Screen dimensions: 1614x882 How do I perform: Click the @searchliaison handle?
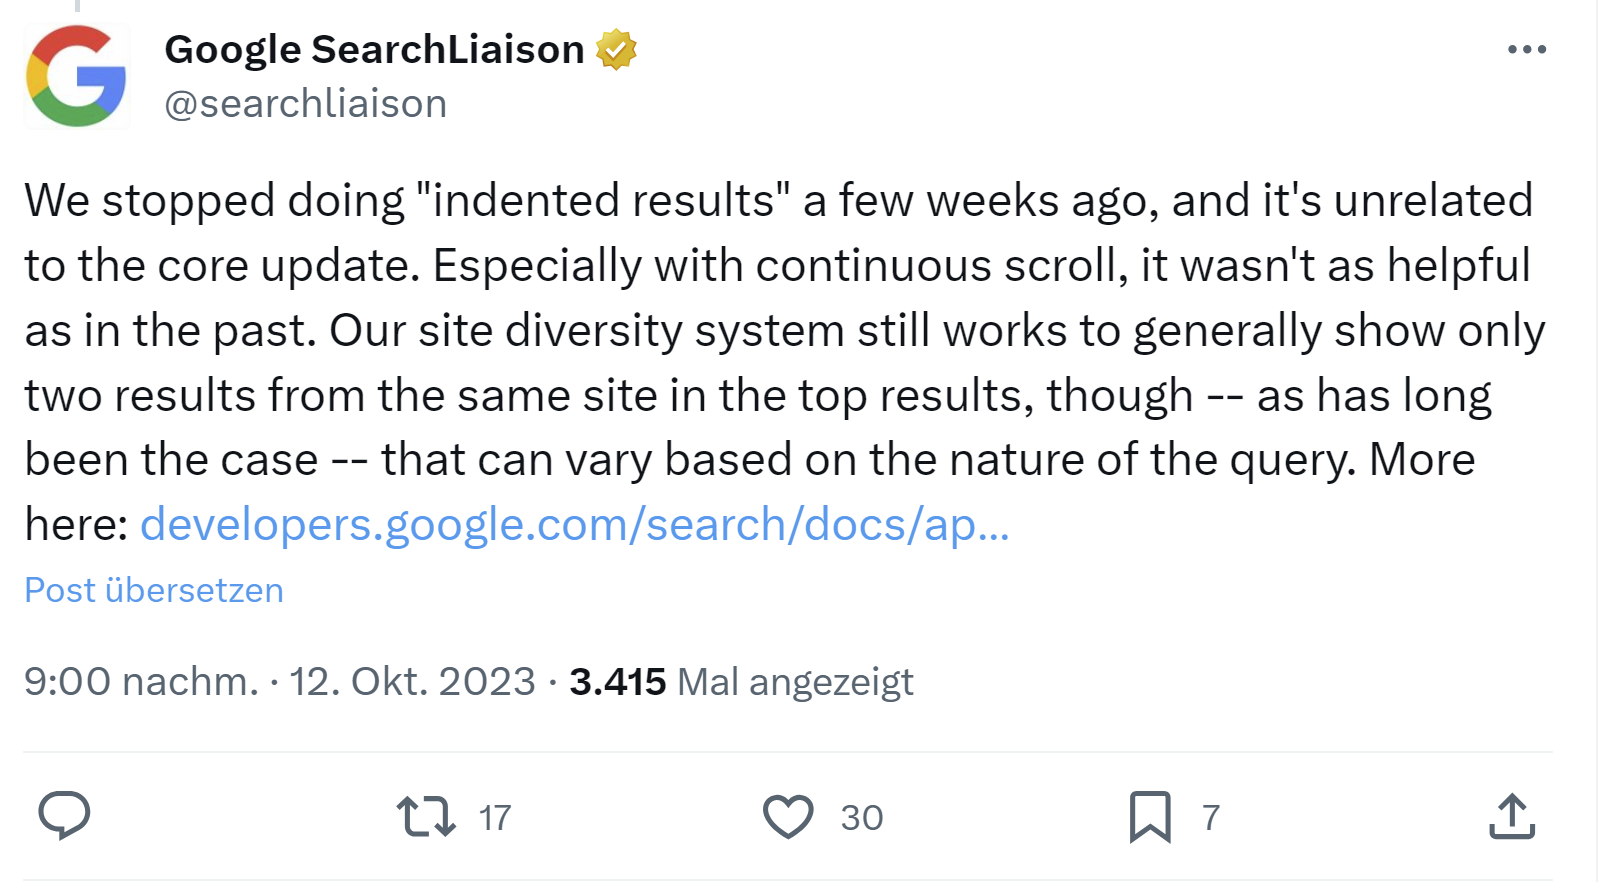306,102
